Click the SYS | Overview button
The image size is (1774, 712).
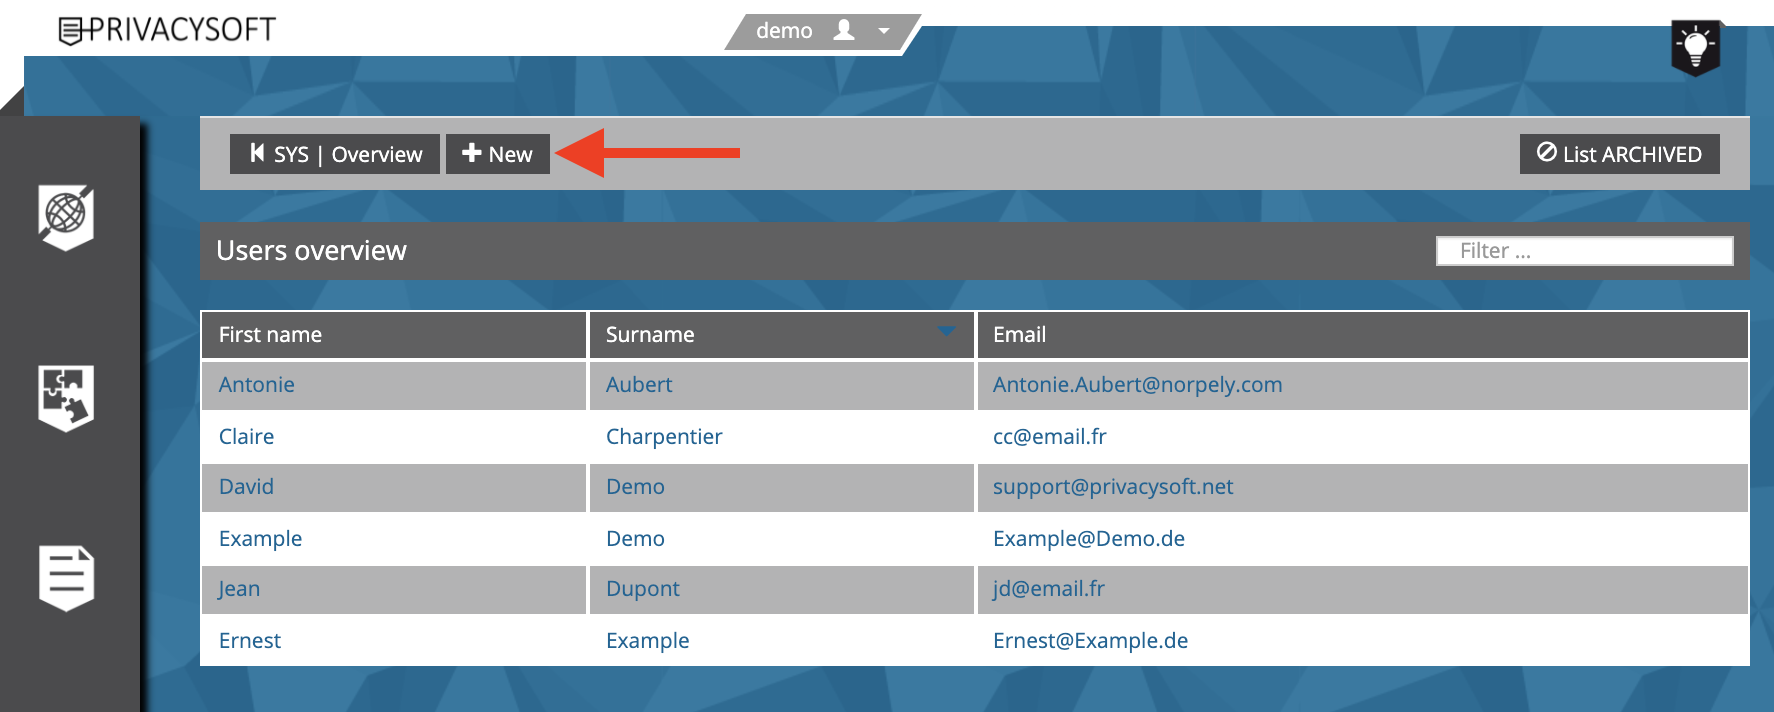coord(335,154)
